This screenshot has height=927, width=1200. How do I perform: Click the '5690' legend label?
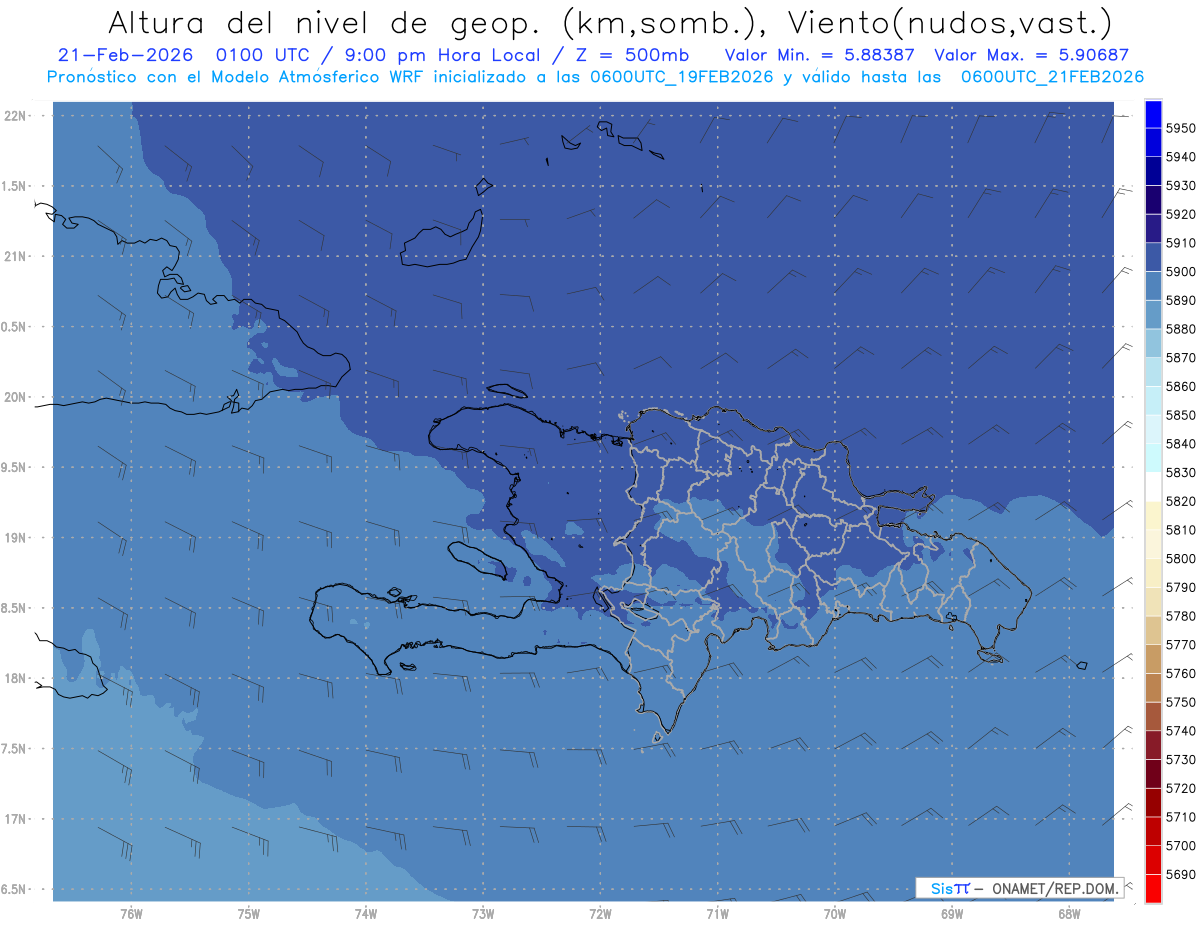click(x=1181, y=874)
